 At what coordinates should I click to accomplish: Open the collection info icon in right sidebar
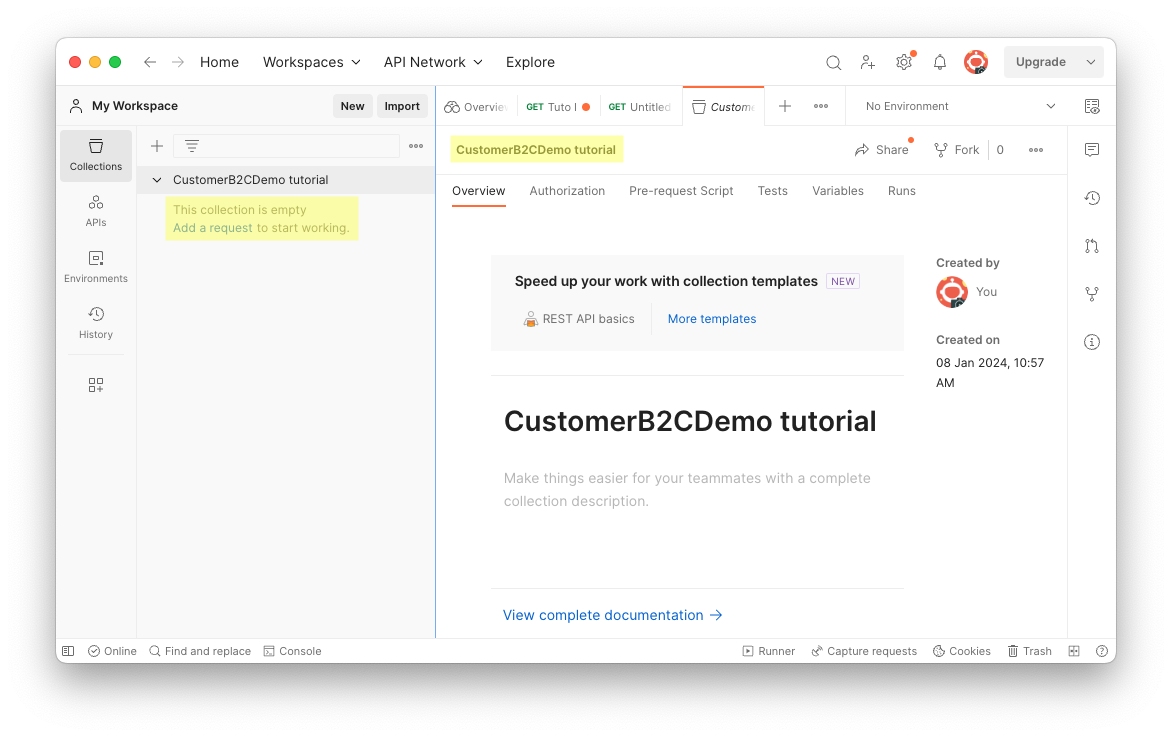(x=1092, y=342)
